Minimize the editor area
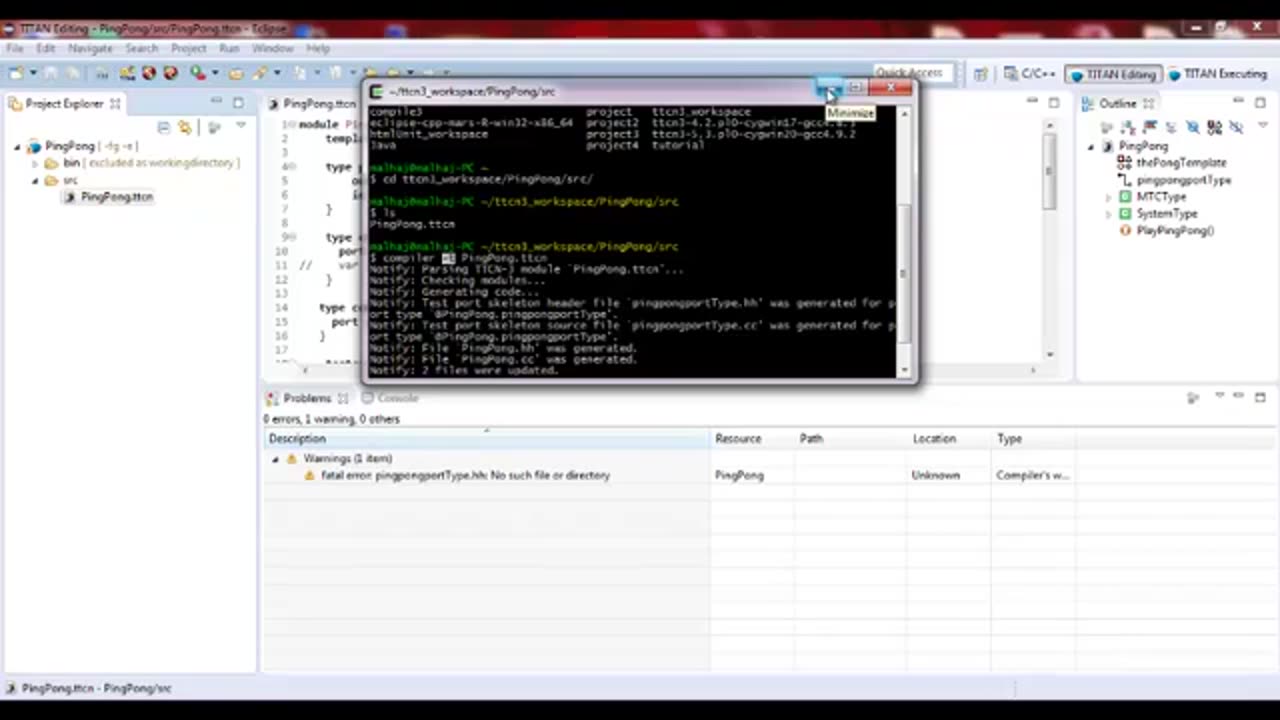Image resolution: width=1280 pixels, height=720 pixels. pyautogui.click(x=1032, y=102)
